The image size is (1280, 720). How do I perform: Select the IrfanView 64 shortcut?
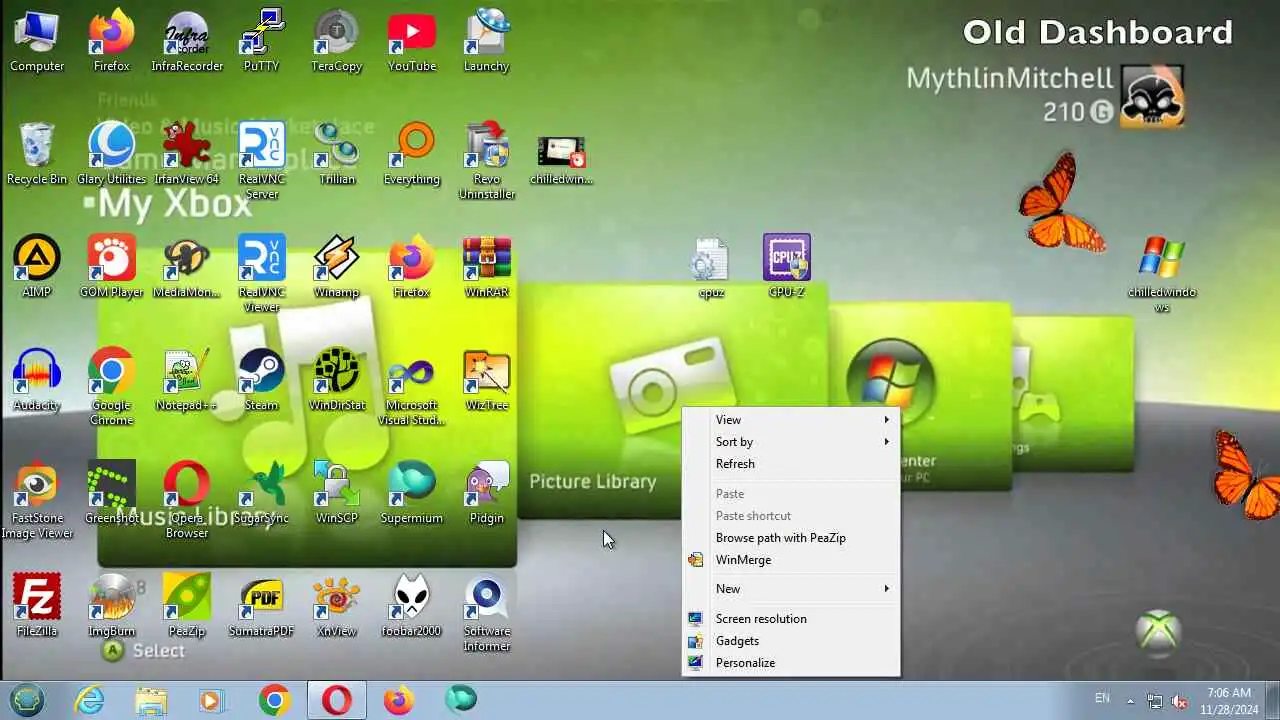click(x=187, y=154)
